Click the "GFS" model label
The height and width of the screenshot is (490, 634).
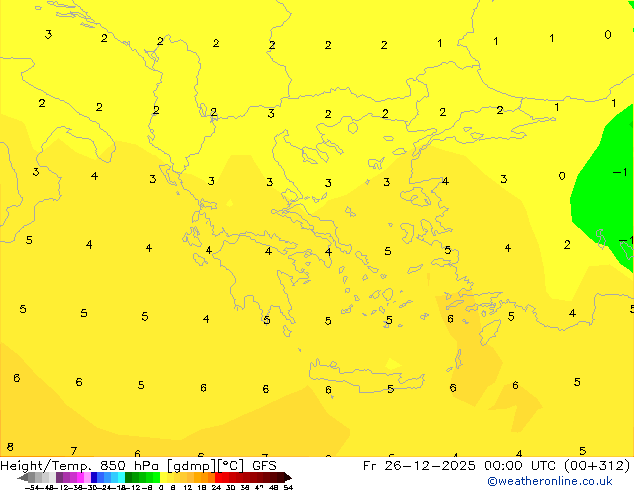click(264, 466)
